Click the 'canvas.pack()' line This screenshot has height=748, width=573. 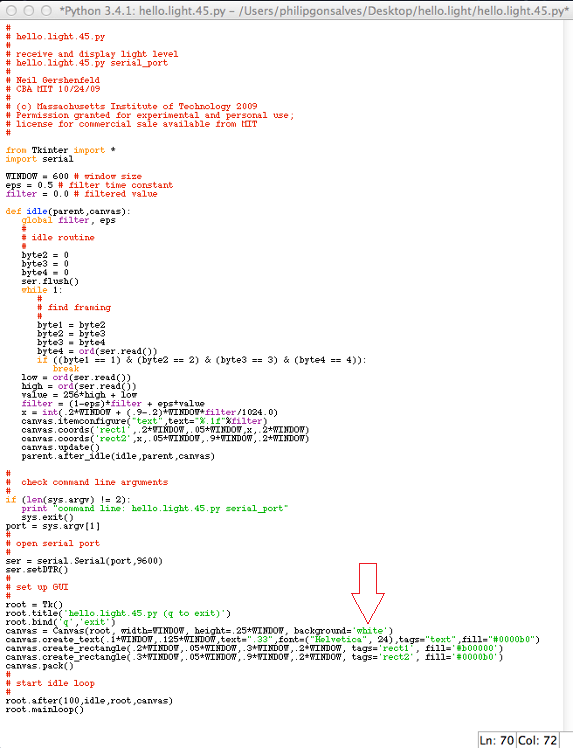pos(40,666)
